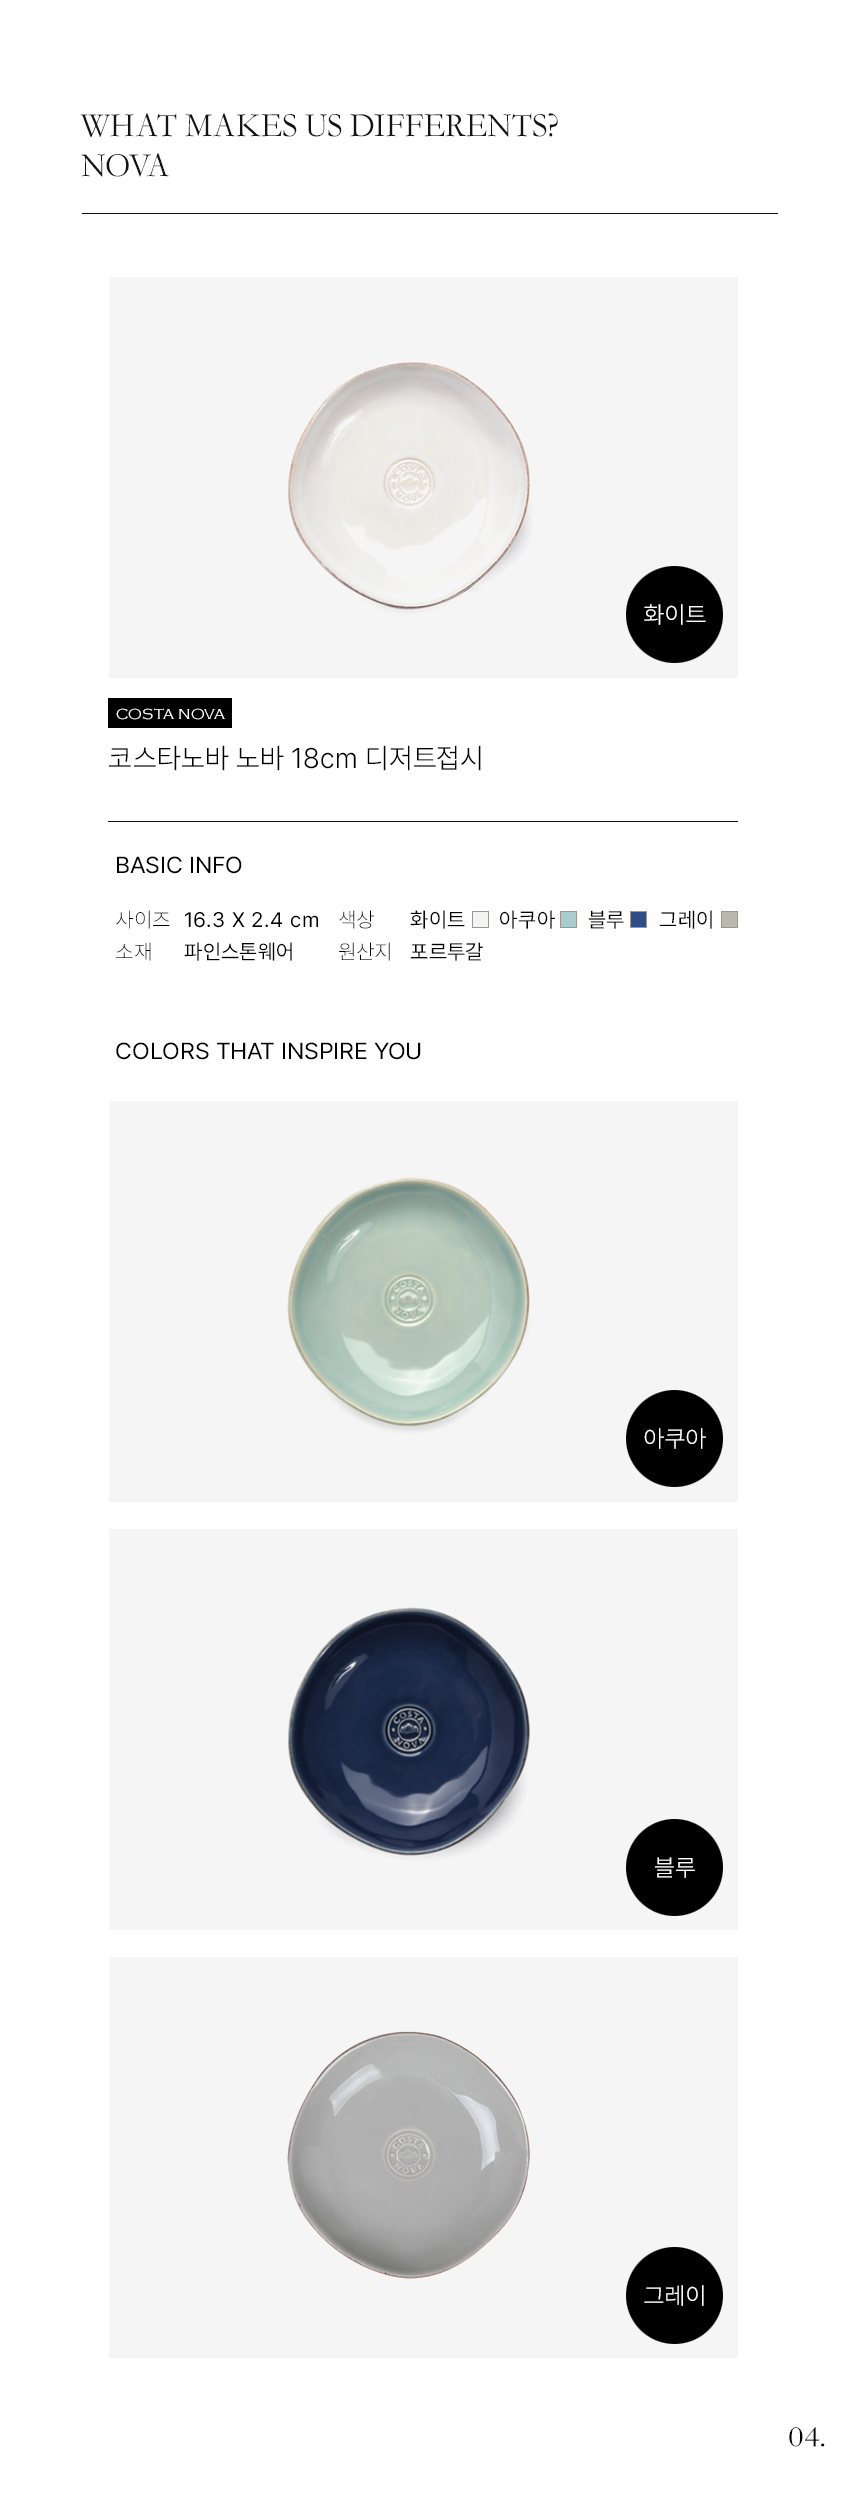Click the BASIC INFO heading
The height and width of the screenshot is (2515, 860).
tap(179, 865)
